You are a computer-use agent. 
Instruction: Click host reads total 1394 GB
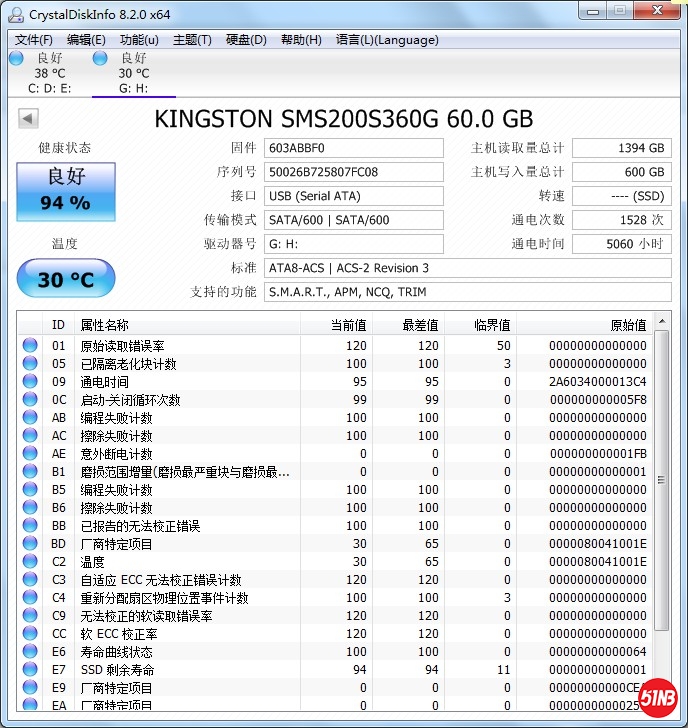[x=622, y=148]
